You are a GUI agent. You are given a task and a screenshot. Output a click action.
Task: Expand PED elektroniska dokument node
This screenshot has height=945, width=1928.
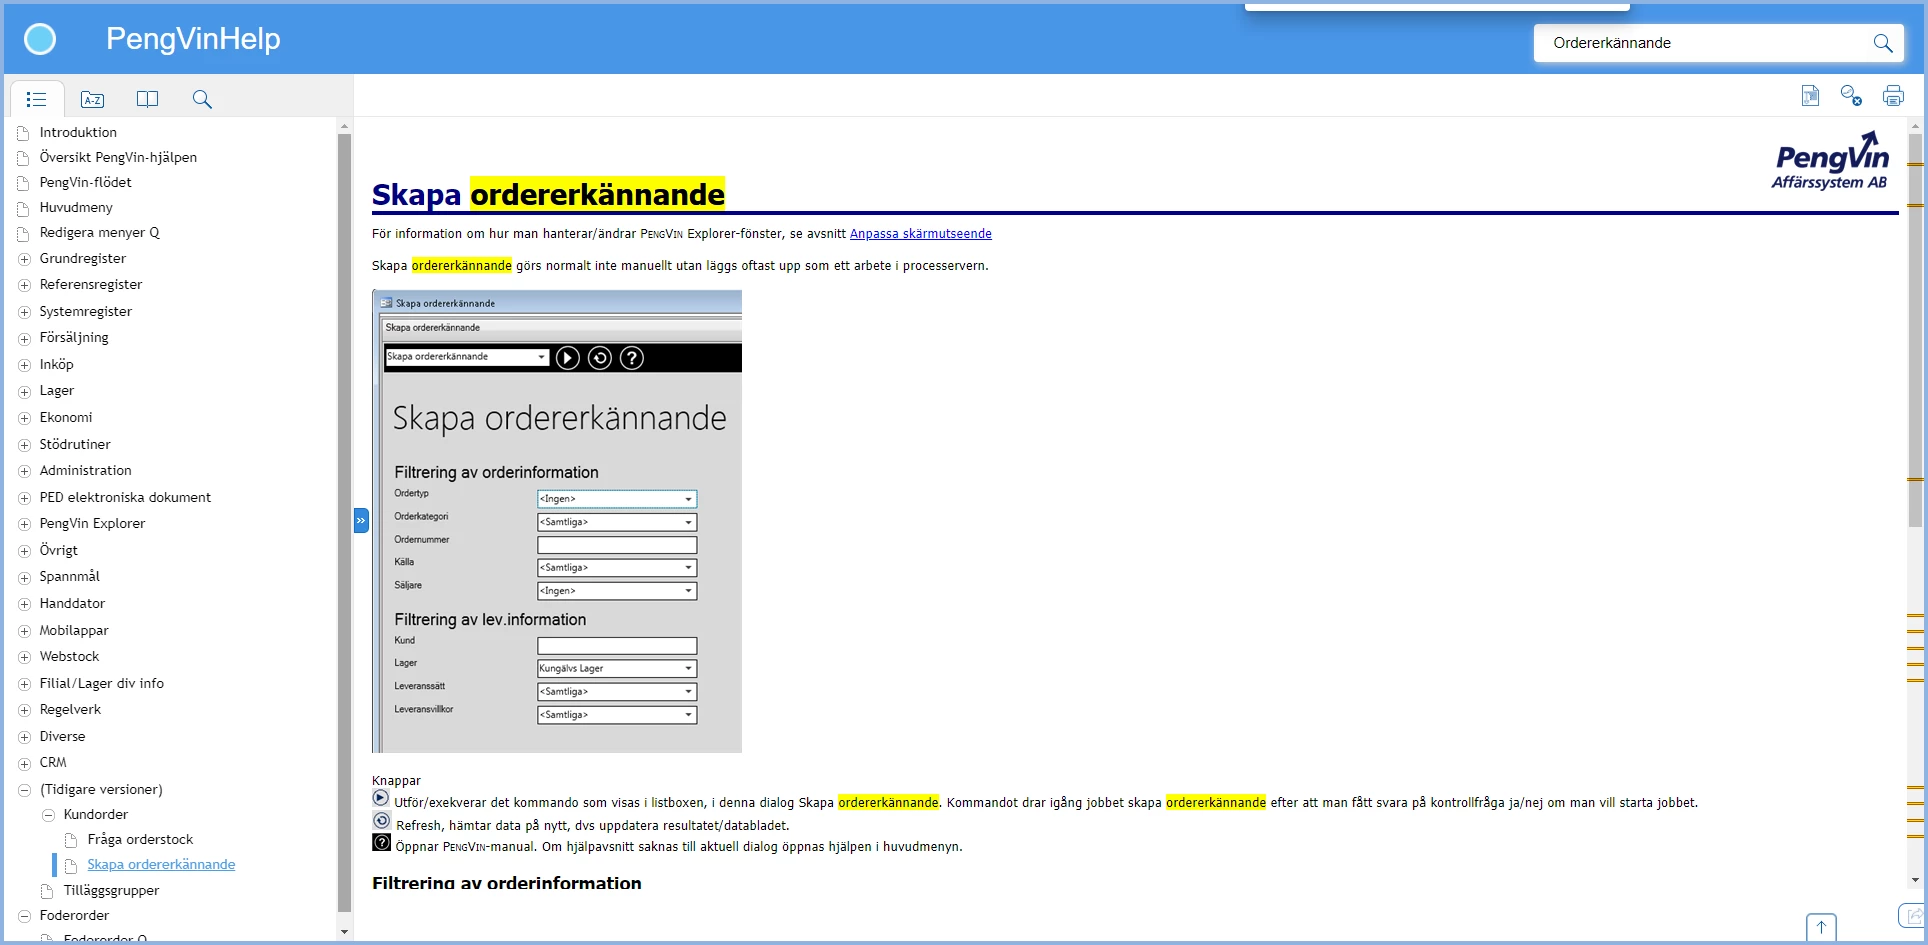coord(25,498)
